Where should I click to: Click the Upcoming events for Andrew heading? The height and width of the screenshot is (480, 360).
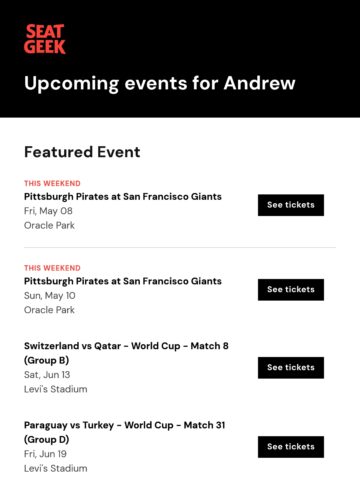(x=160, y=83)
